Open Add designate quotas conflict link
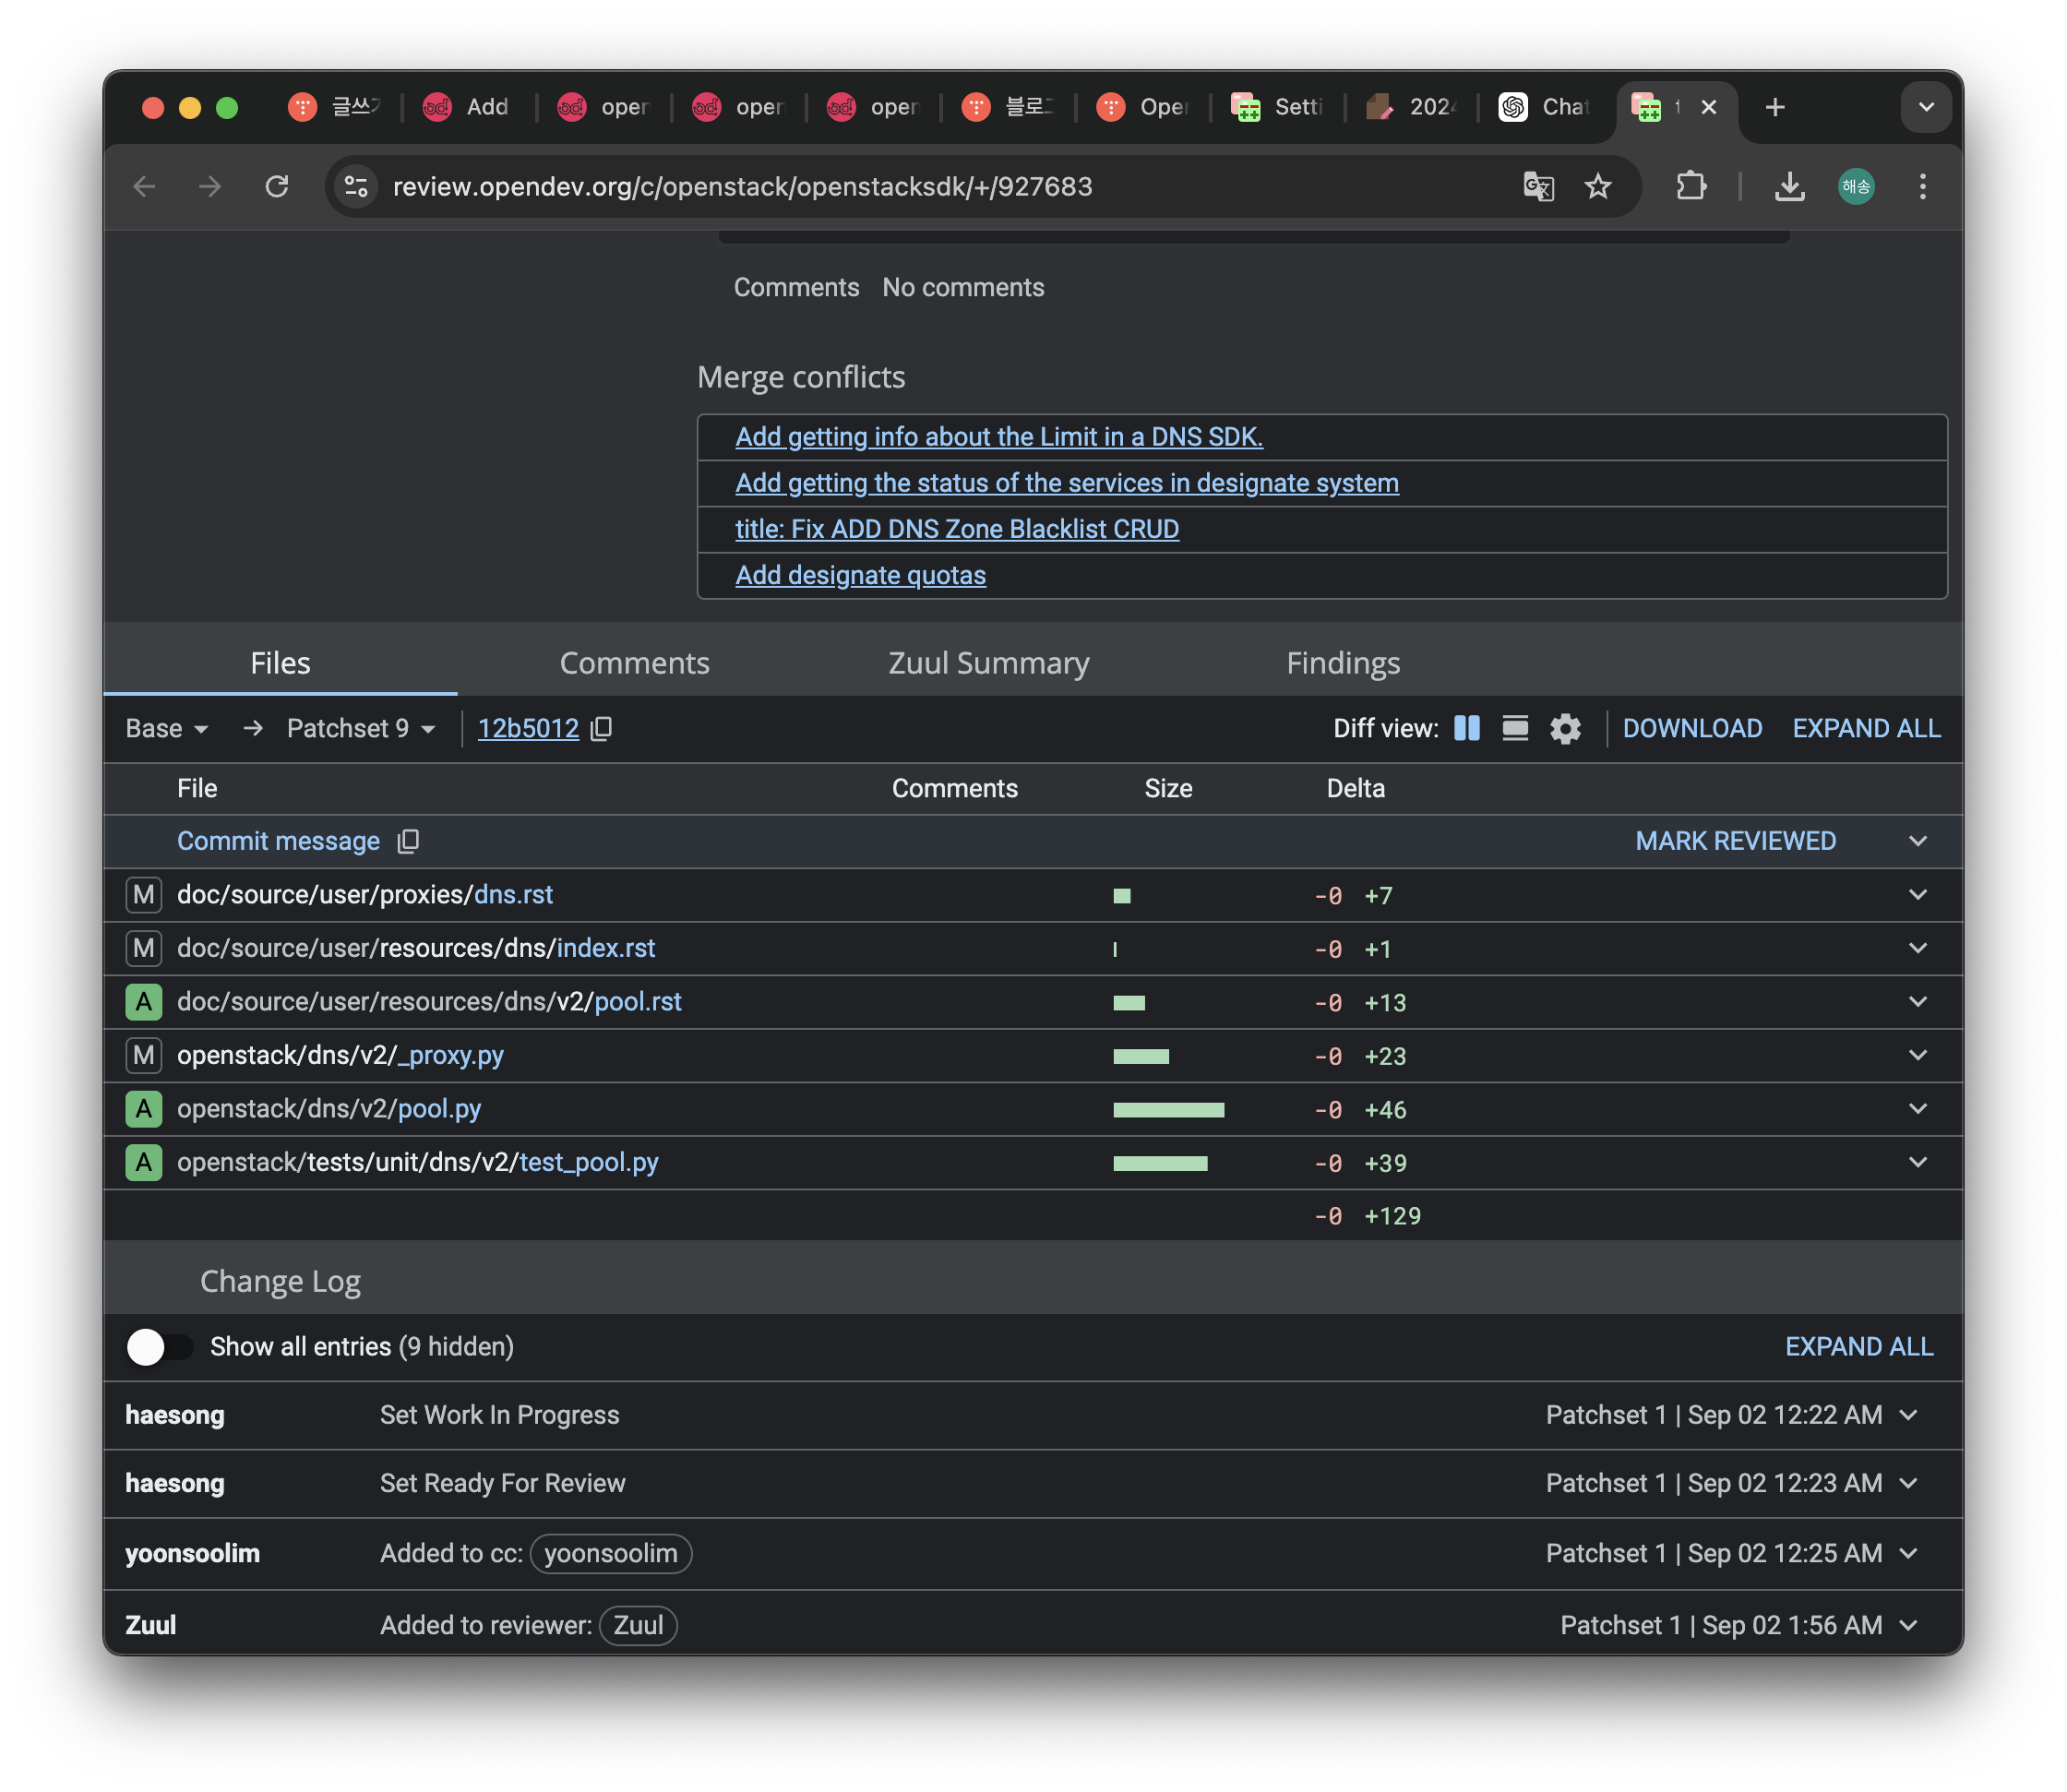 pos(860,576)
